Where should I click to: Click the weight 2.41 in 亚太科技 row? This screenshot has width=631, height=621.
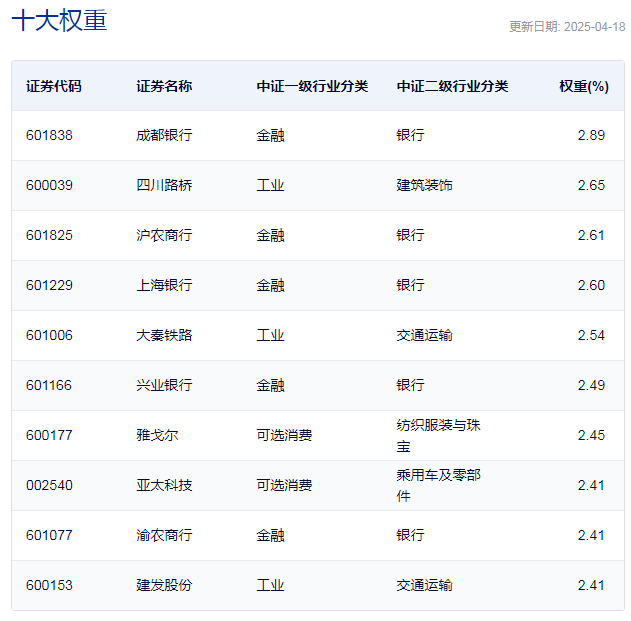coord(591,485)
